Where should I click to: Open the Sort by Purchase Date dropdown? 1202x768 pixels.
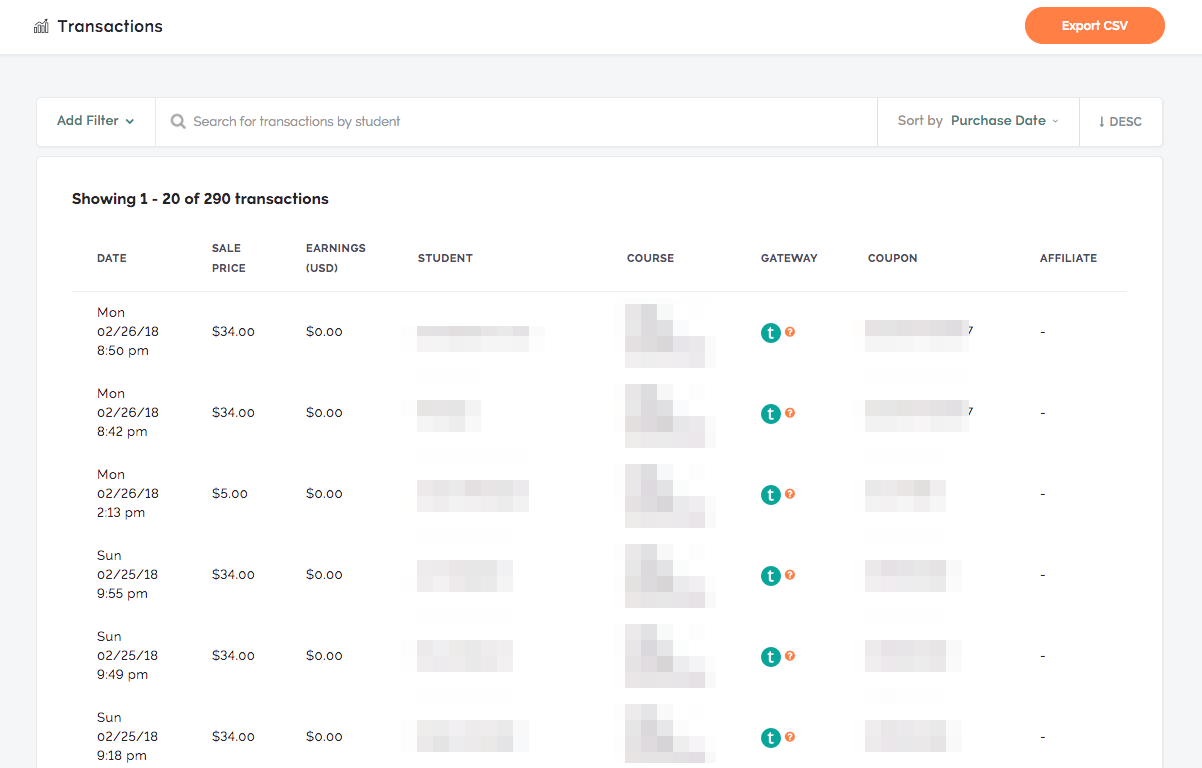point(978,121)
